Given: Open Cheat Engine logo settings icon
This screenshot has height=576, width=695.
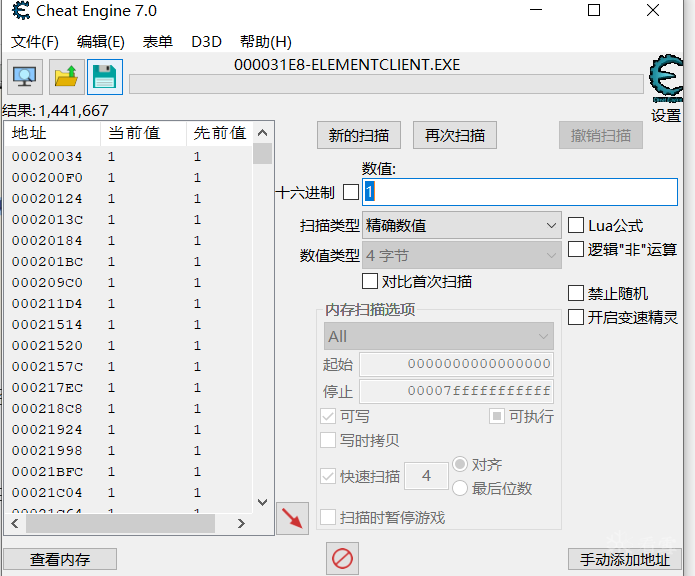Looking at the screenshot, I should (x=666, y=79).
